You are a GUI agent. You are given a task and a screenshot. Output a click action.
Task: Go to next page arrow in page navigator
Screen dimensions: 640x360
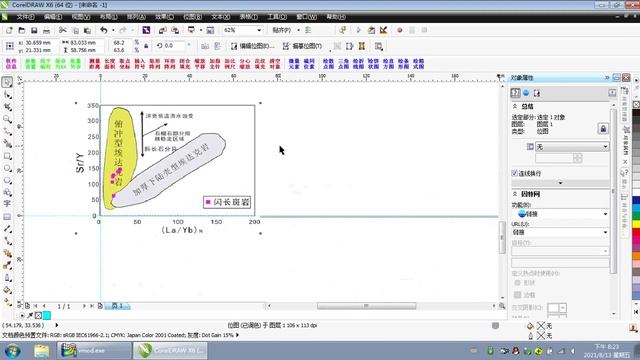click(x=84, y=306)
